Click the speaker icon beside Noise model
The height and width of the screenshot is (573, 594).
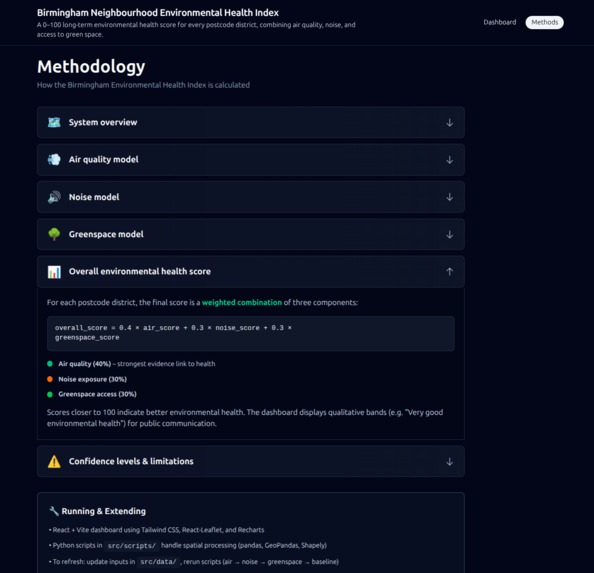coord(54,197)
